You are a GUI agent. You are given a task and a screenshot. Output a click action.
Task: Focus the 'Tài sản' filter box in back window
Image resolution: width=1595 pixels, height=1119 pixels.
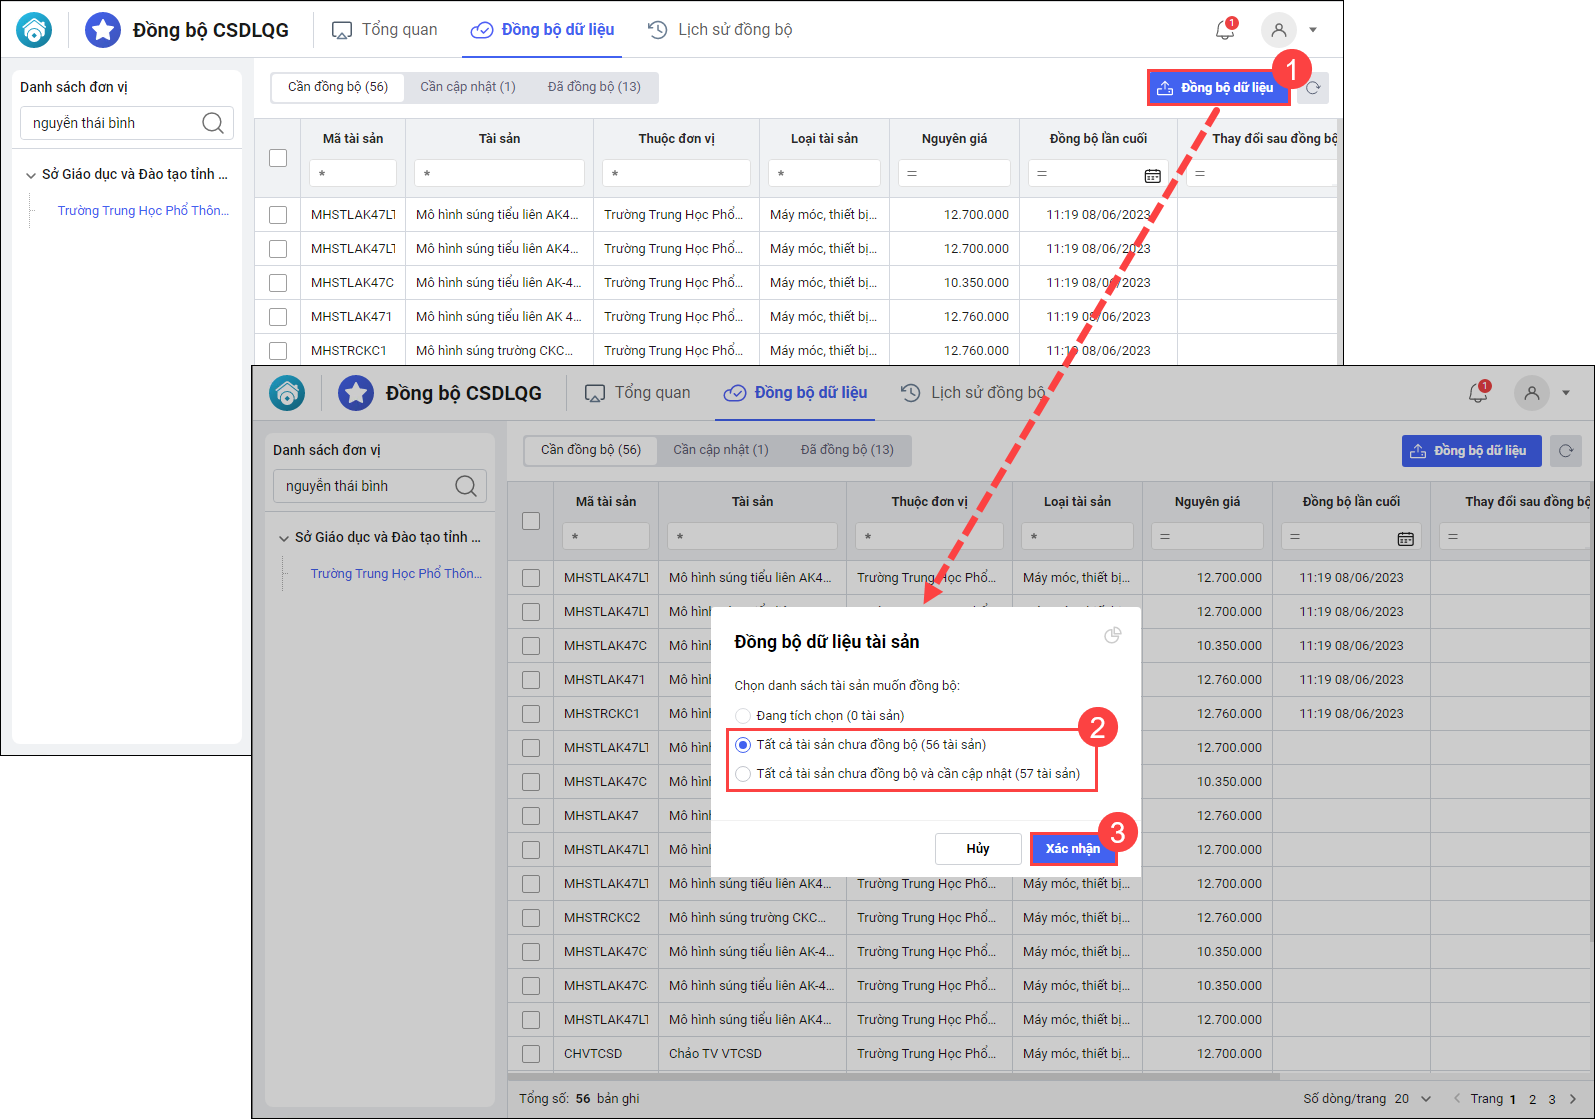tap(499, 173)
